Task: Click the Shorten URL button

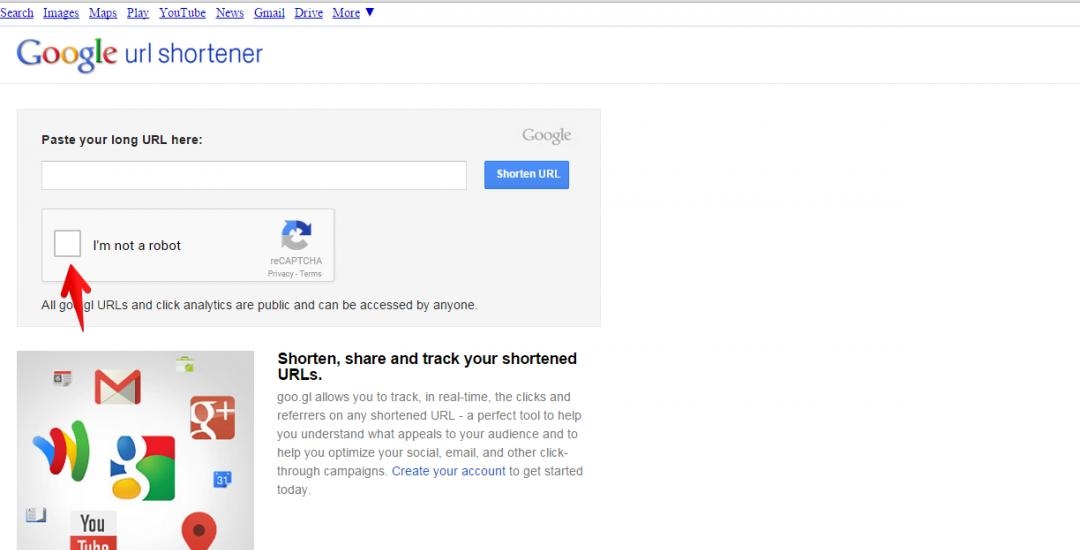Action: coord(527,175)
